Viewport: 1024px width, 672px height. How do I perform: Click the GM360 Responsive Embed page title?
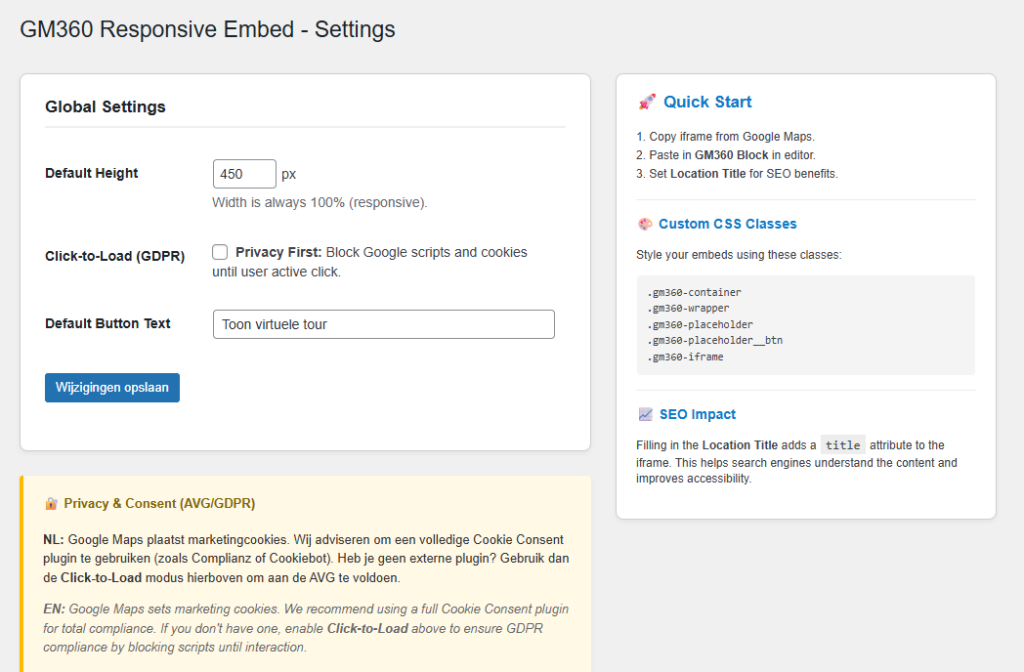[x=208, y=29]
